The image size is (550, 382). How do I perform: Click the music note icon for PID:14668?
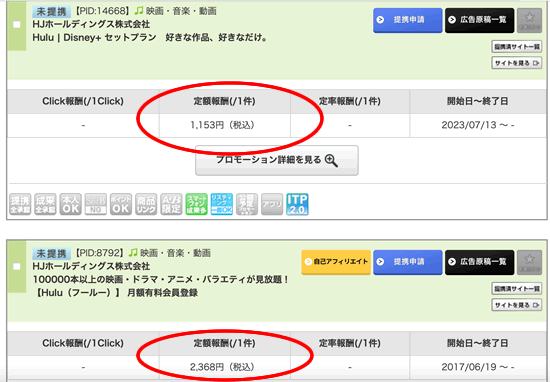point(139,11)
